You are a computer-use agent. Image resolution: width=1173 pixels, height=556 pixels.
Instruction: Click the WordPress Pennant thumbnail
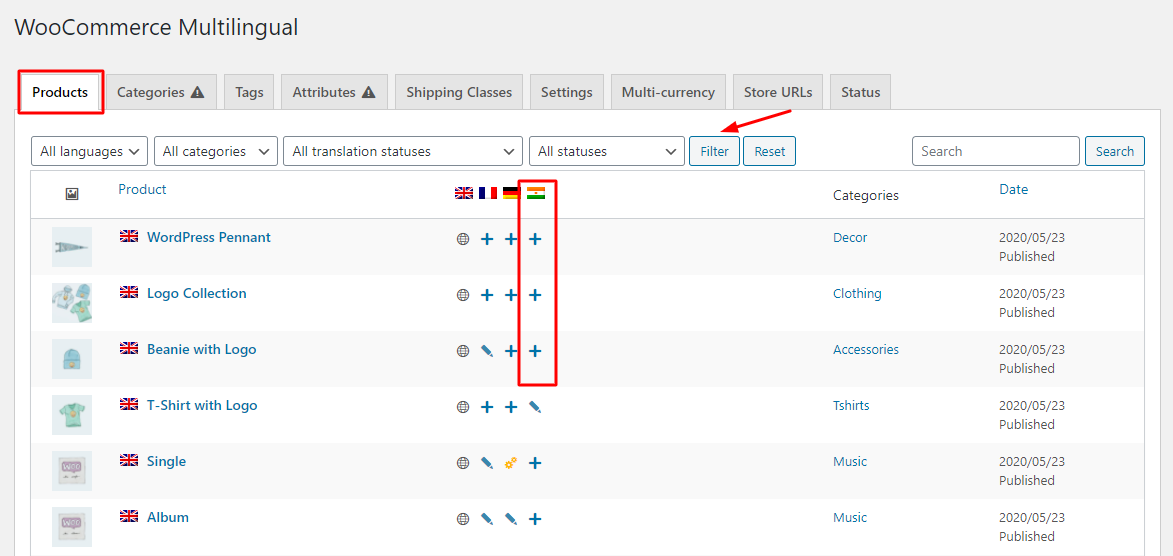coord(72,247)
